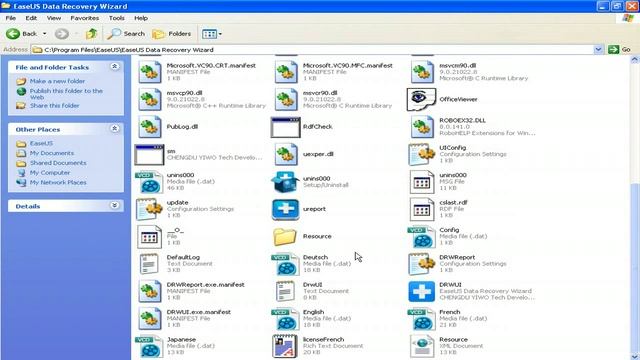Go up one folder level
The height and width of the screenshot is (360, 640).
click(x=91, y=34)
